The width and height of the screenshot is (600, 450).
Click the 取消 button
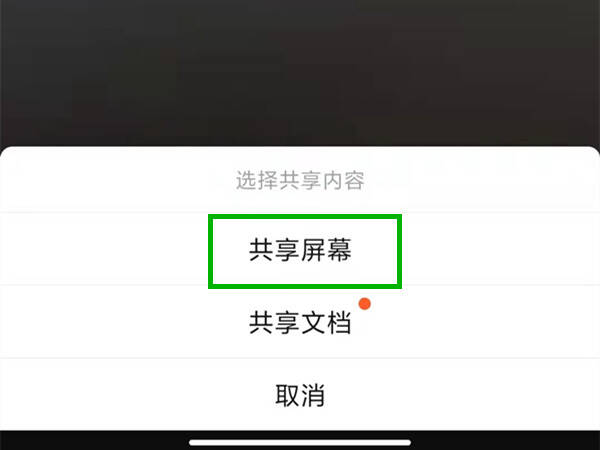[300, 395]
